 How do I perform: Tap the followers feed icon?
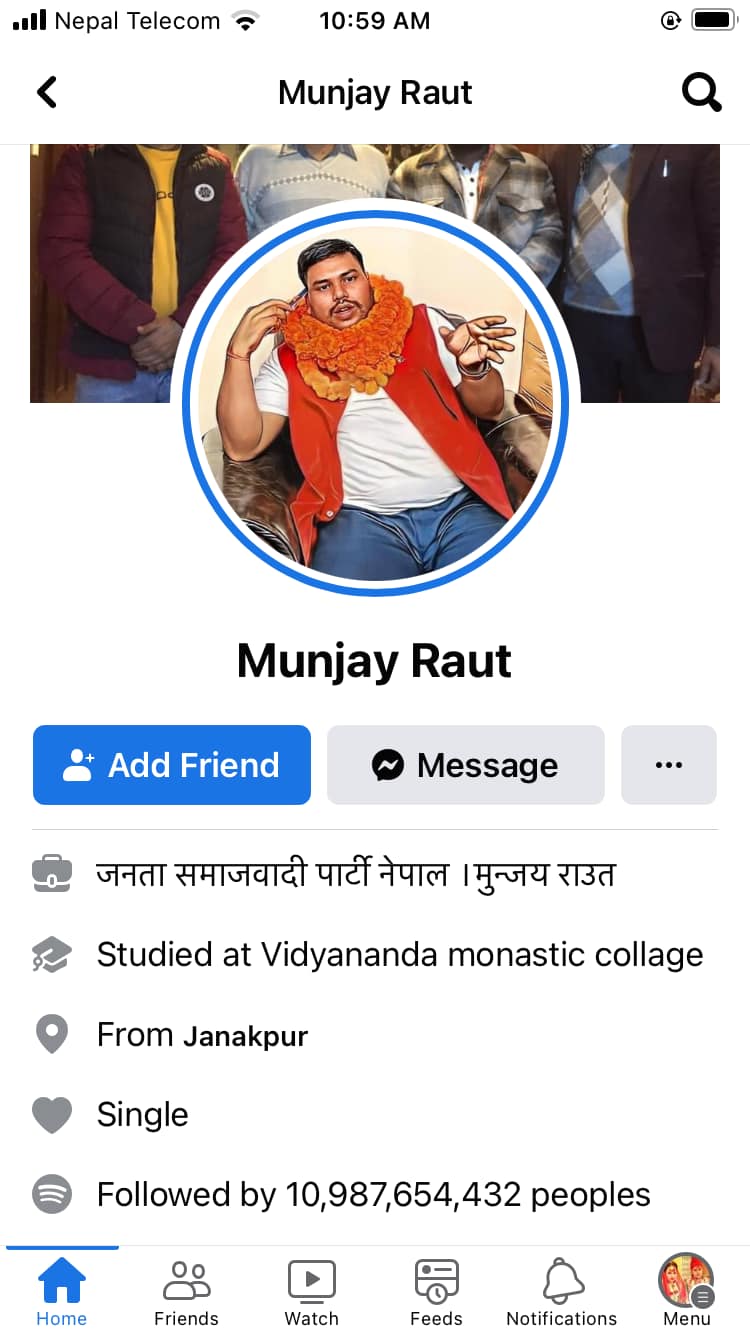[52, 1194]
